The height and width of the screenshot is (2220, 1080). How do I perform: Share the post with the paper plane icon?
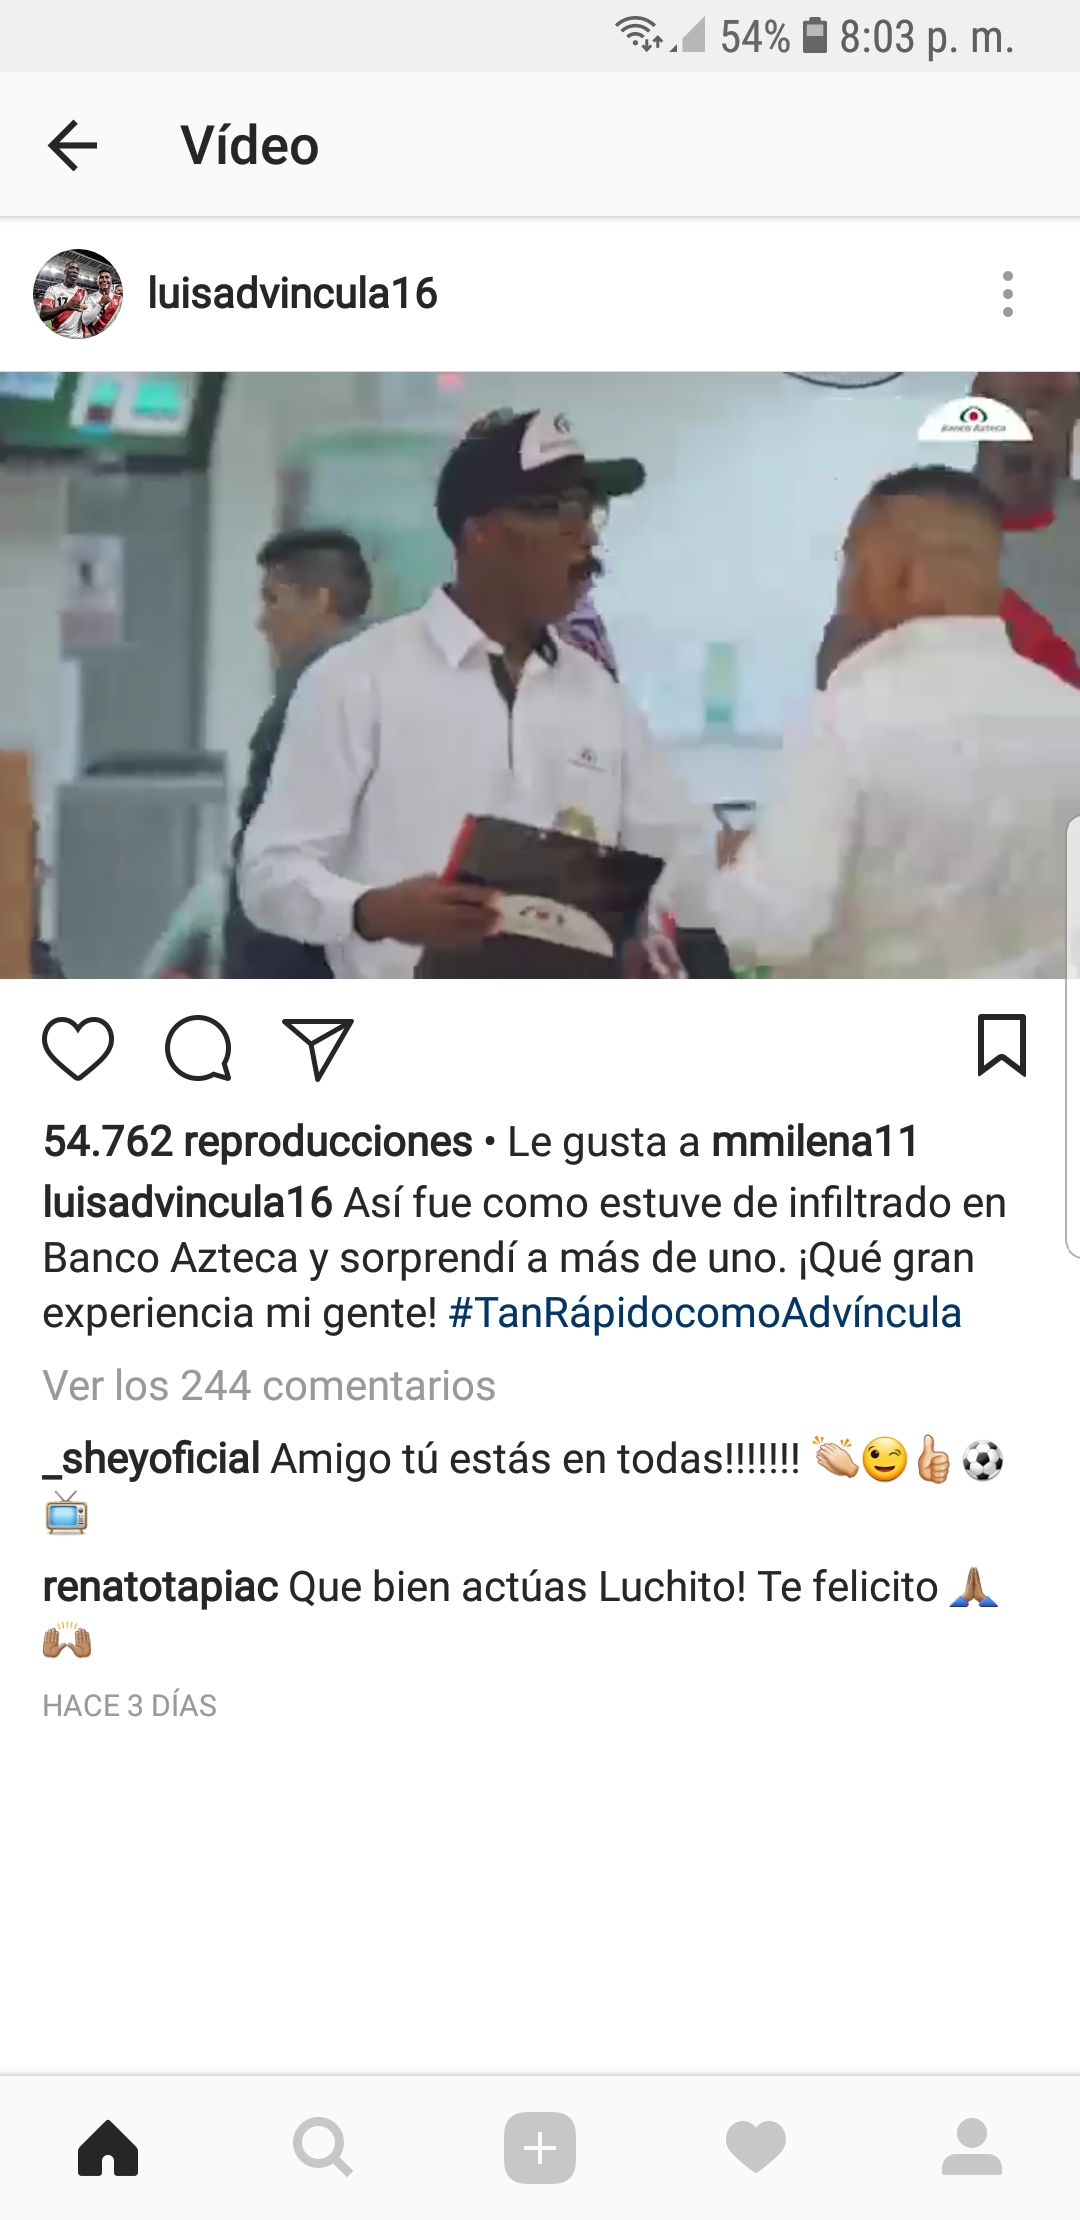click(318, 1048)
